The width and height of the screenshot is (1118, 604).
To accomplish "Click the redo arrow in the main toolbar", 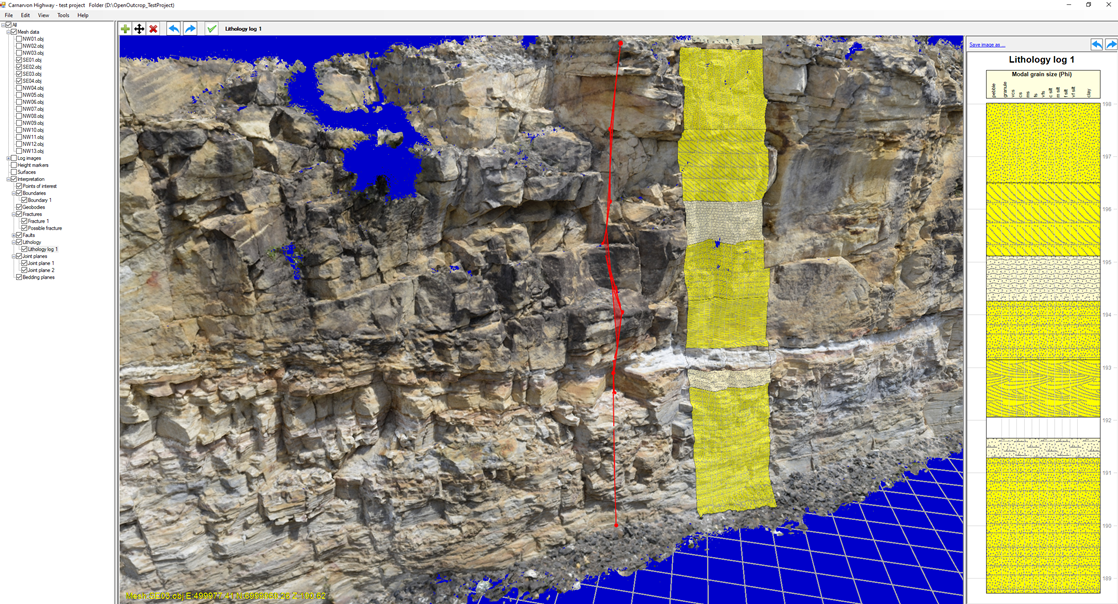I will point(190,29).
